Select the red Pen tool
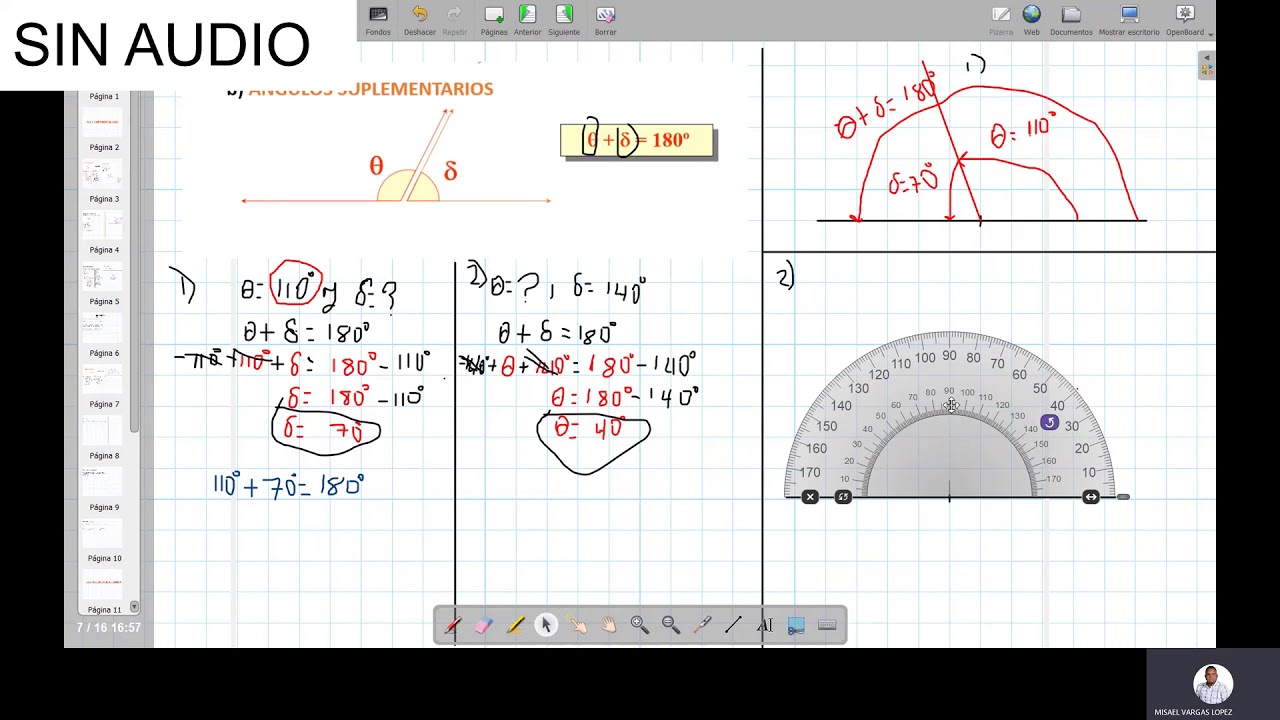This screenshot has width=1280, height=720. click(x=452, y=625)
